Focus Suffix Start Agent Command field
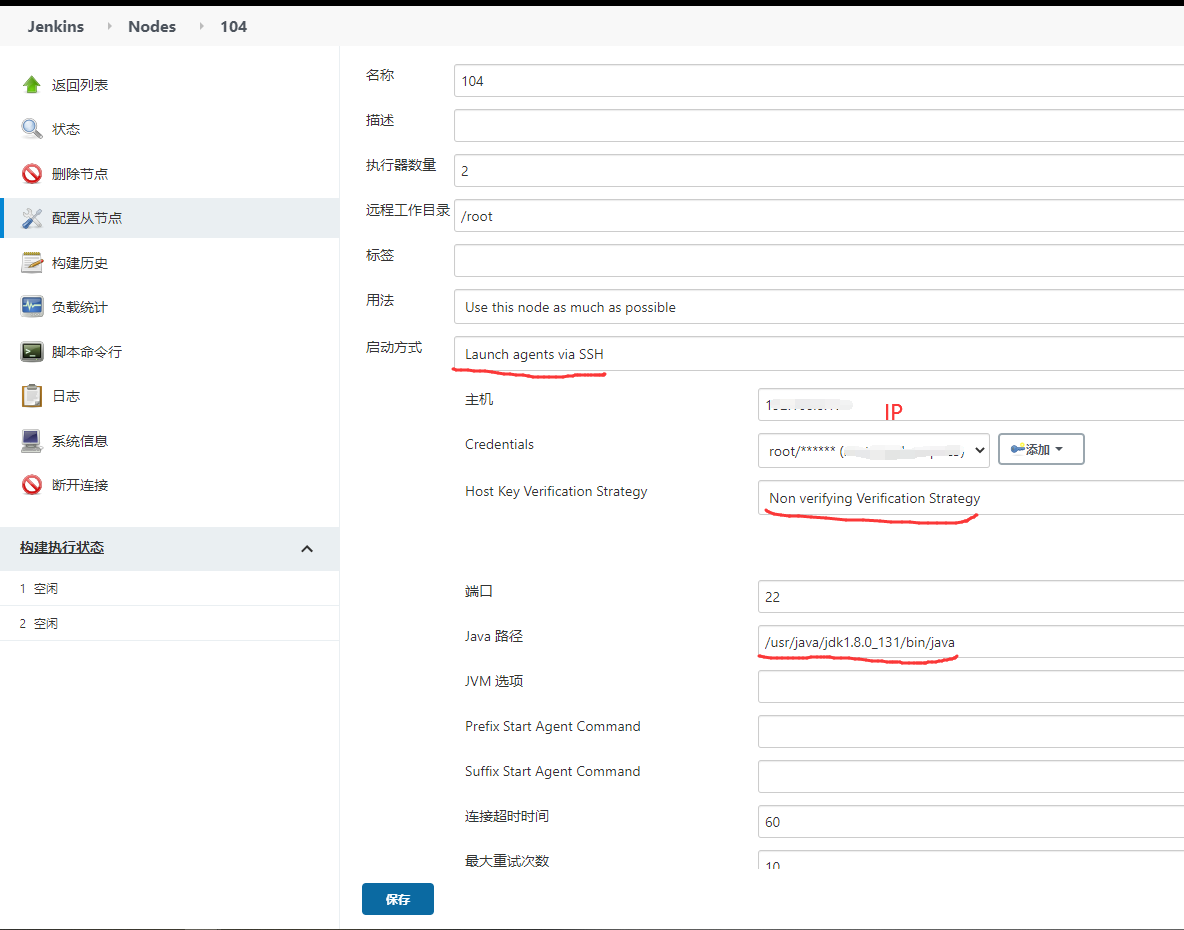Viewport: 1184px width, 930px height. coord(971,777)
